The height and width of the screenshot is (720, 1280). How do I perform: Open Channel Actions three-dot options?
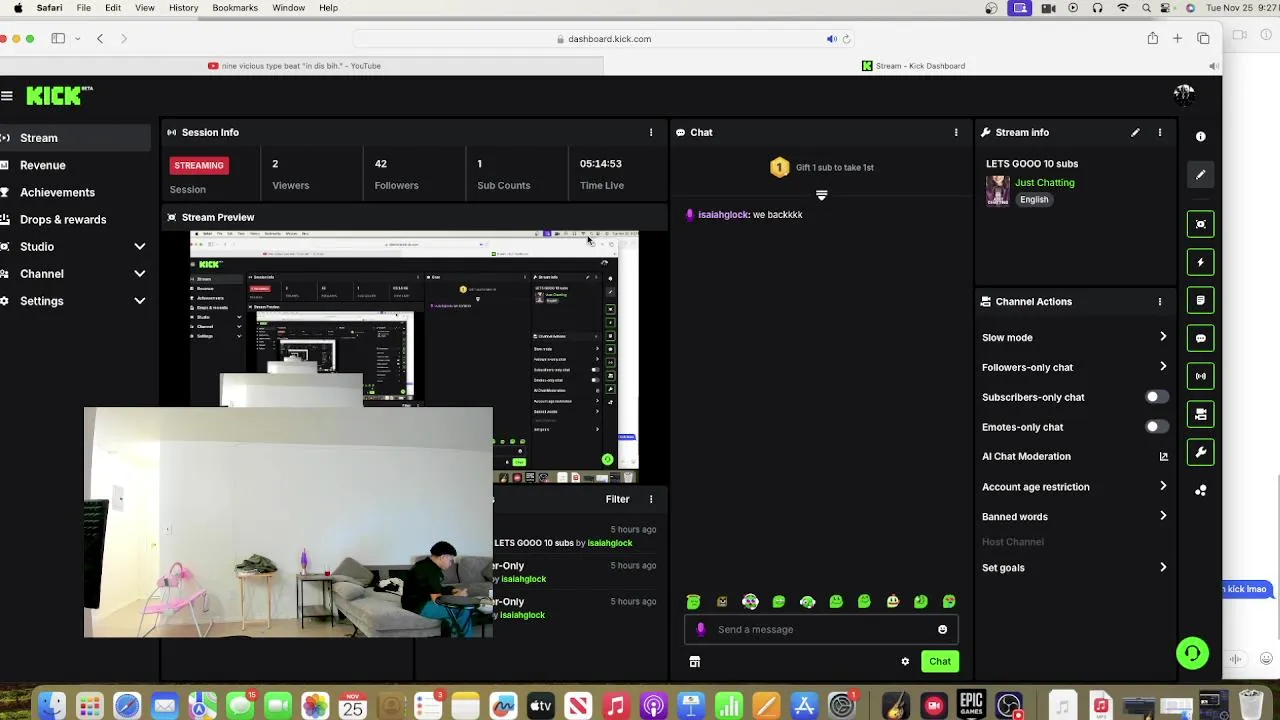click(1160, 301)
